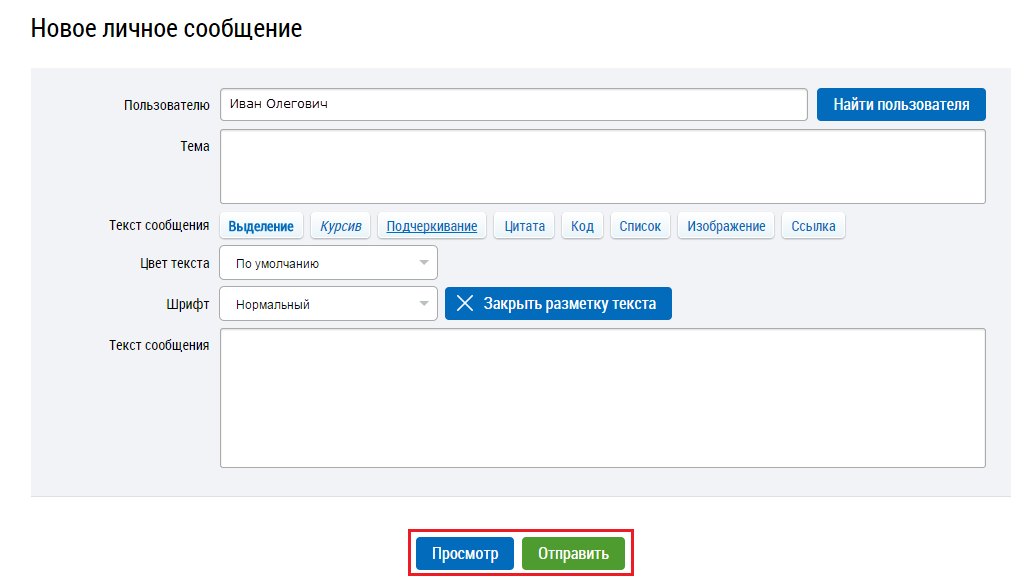Apply underline with Подчеркивание button
The image size is (1032, 588).
pyautogui.click(x=432, y=226)
